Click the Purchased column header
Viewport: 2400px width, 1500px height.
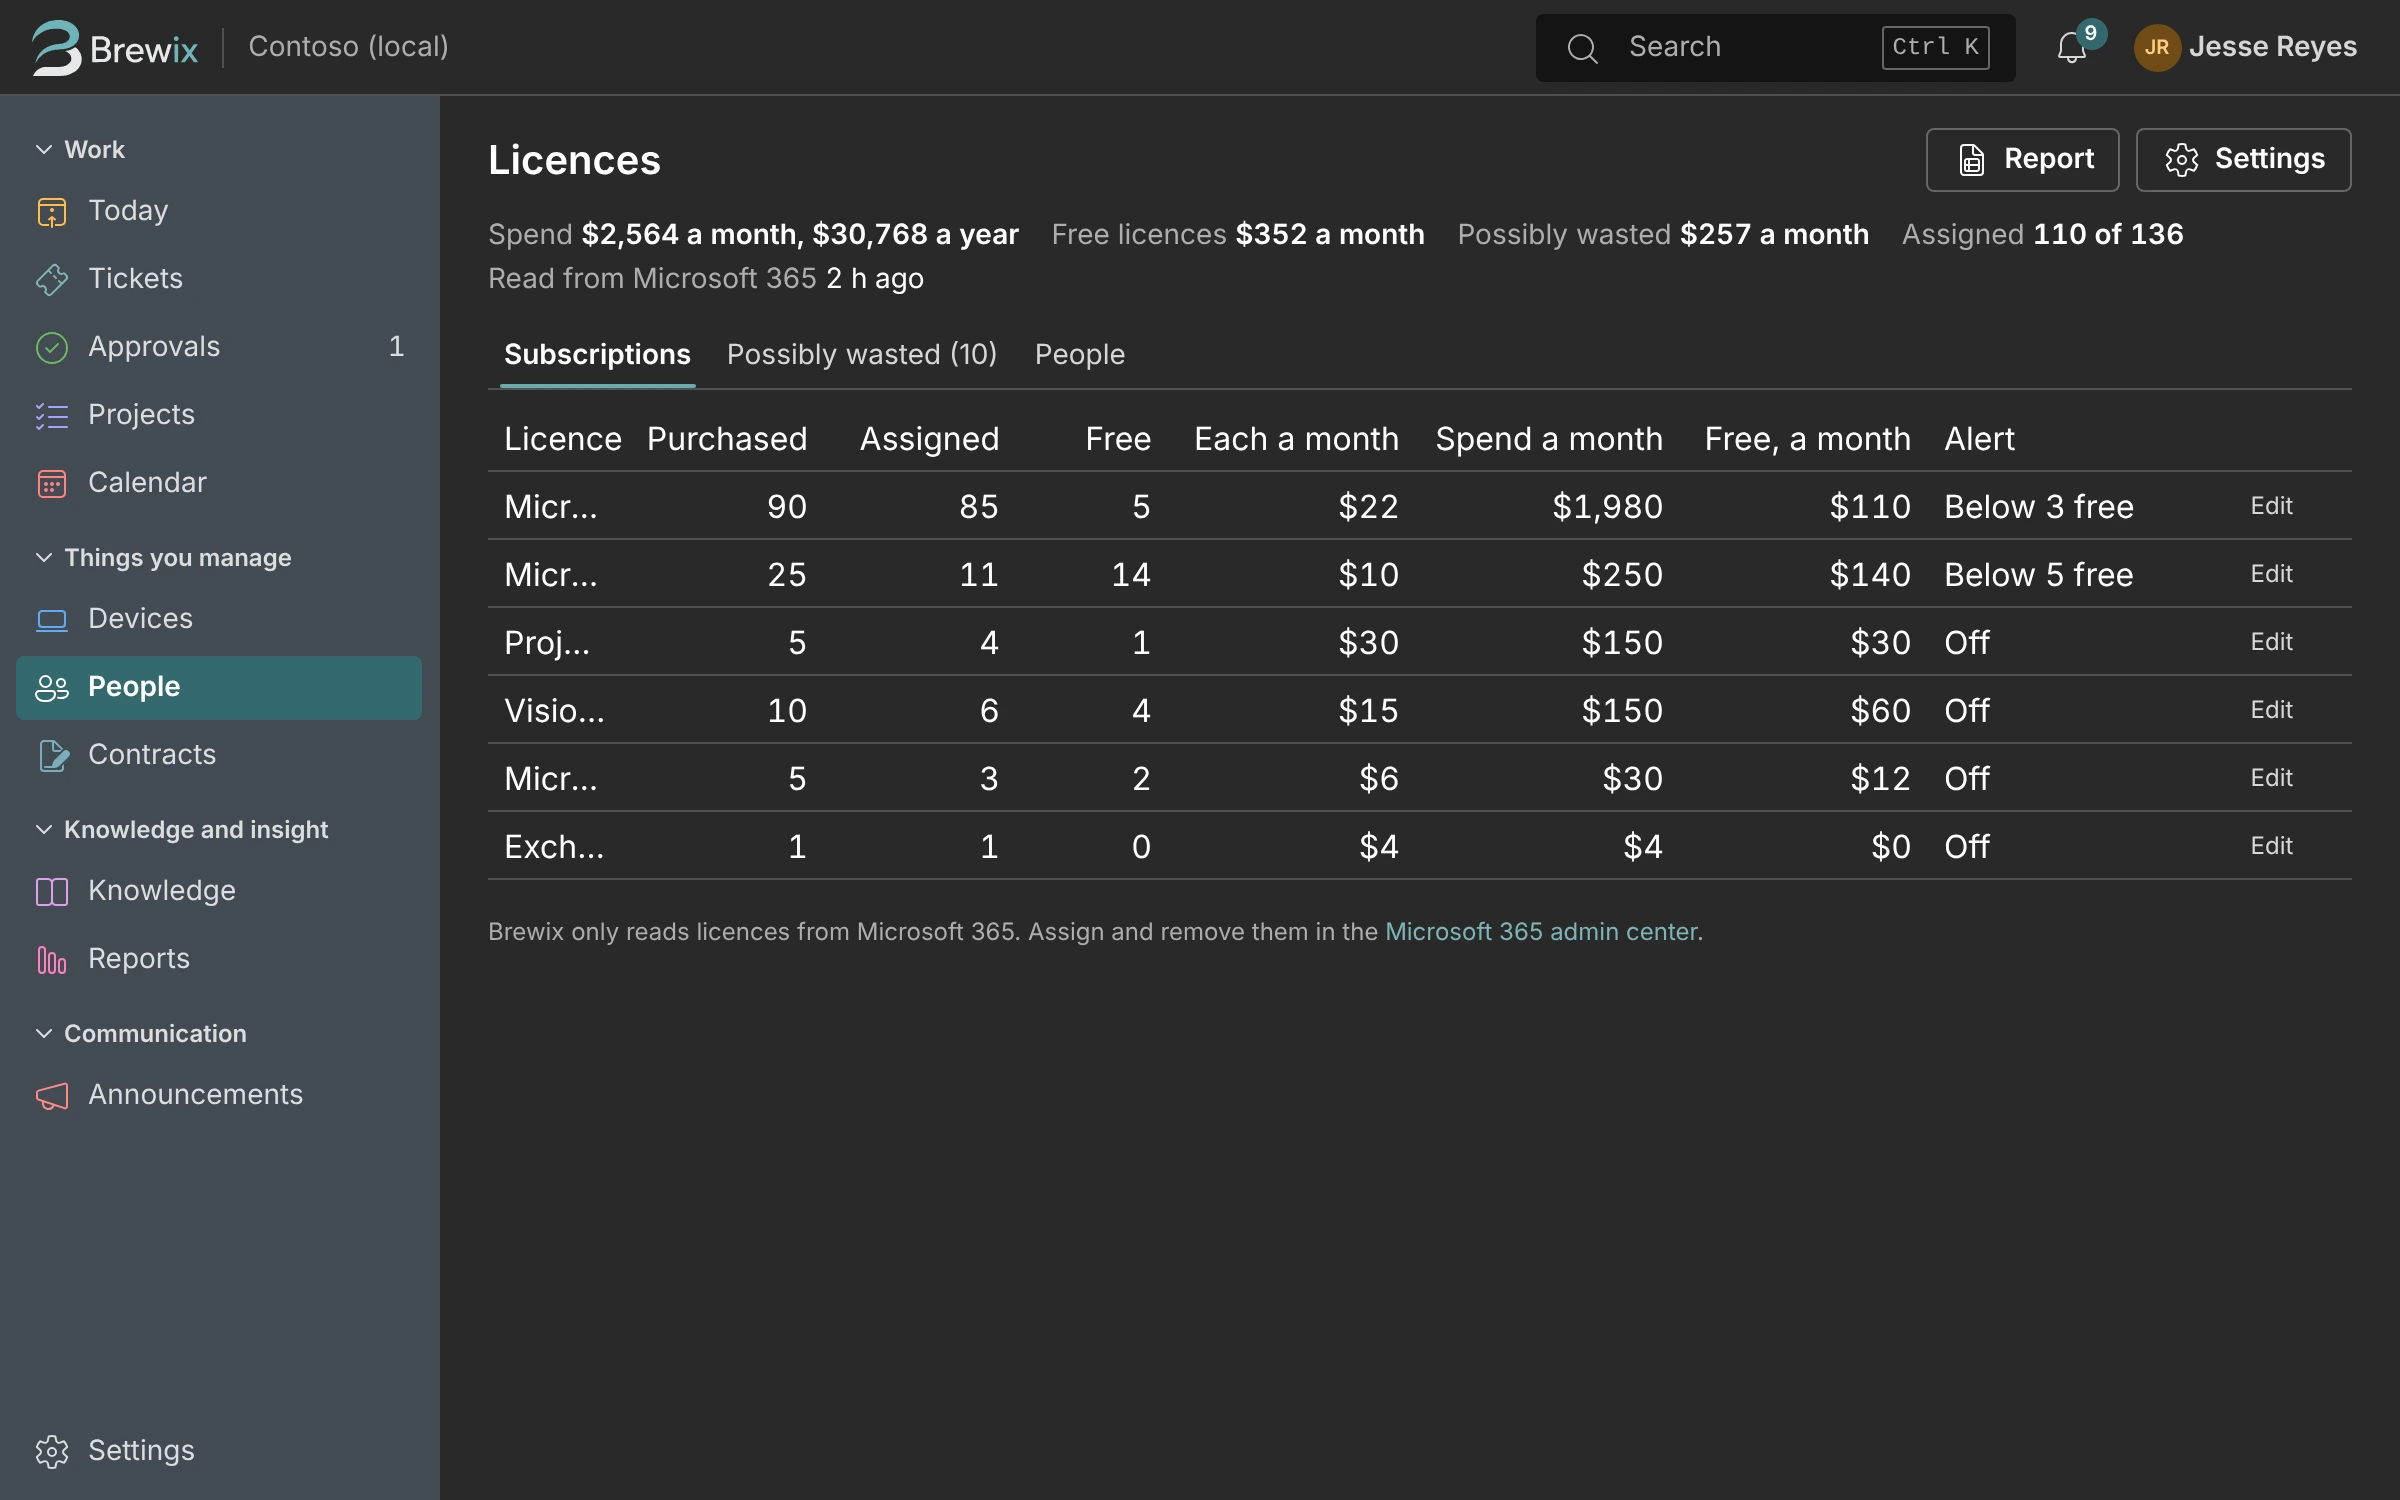(727, 439)
